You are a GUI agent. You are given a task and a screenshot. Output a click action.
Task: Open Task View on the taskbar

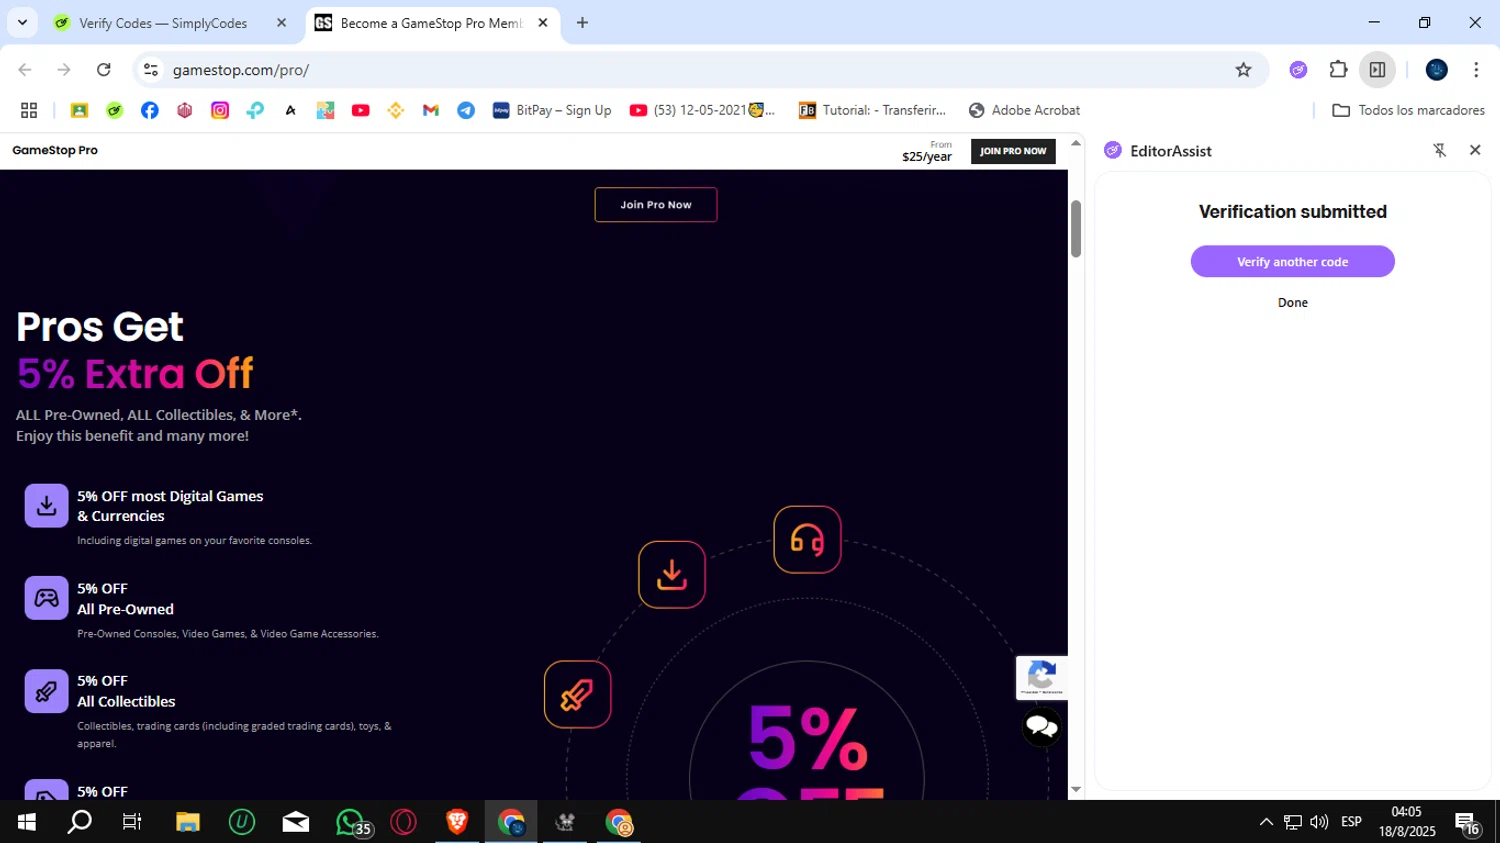click(x=132, y=822)
